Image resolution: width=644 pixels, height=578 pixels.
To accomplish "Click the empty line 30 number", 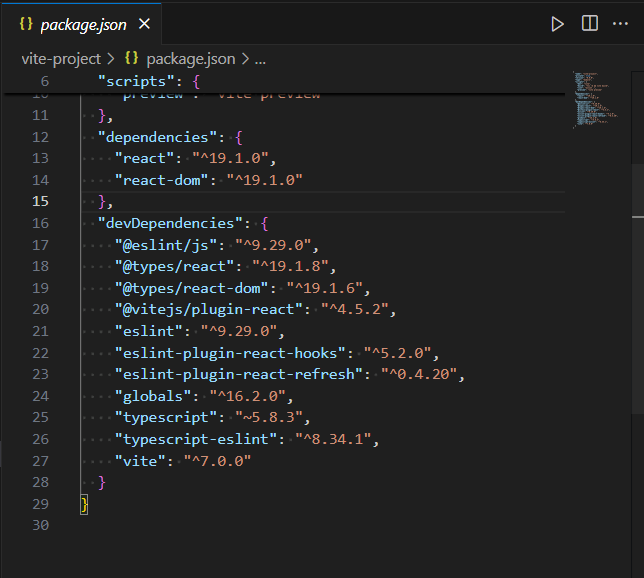I will (40, 525).
